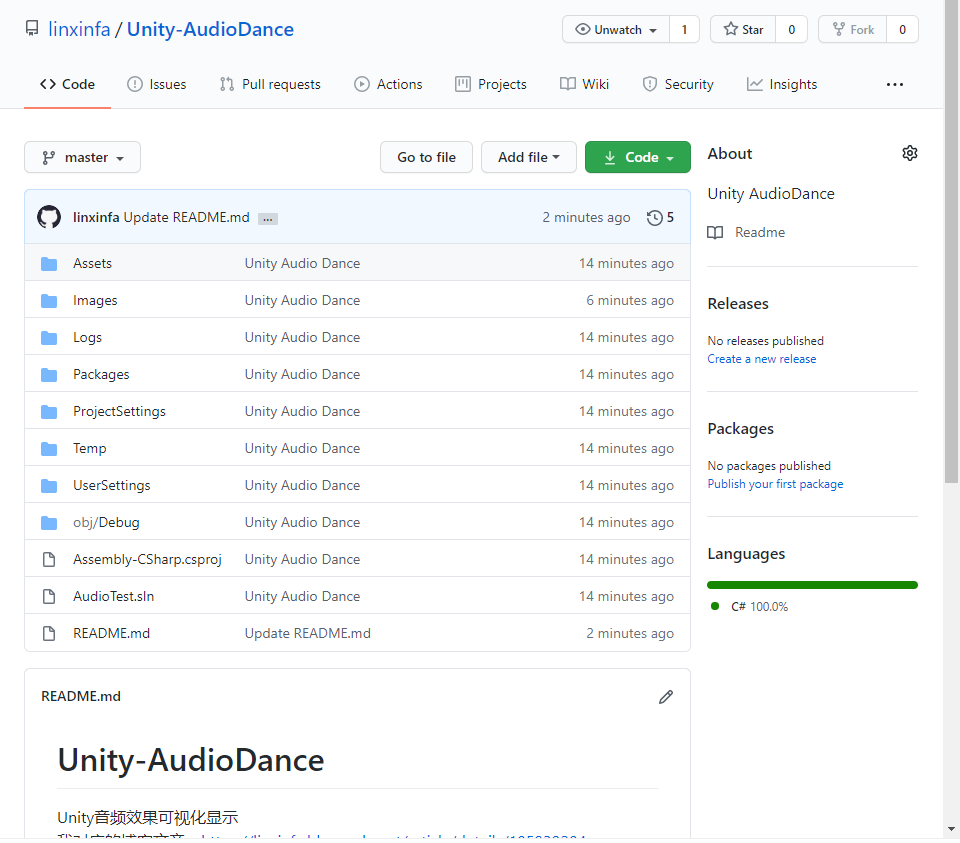
Task: Switch to the Issues tab
Action: (156, 84)
